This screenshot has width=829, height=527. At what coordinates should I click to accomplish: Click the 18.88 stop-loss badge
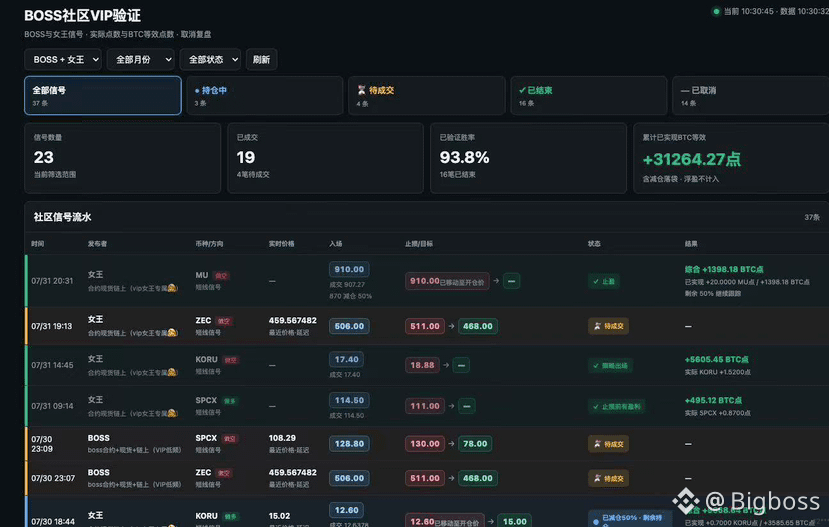pyautogui.click(x=422, y=365)
